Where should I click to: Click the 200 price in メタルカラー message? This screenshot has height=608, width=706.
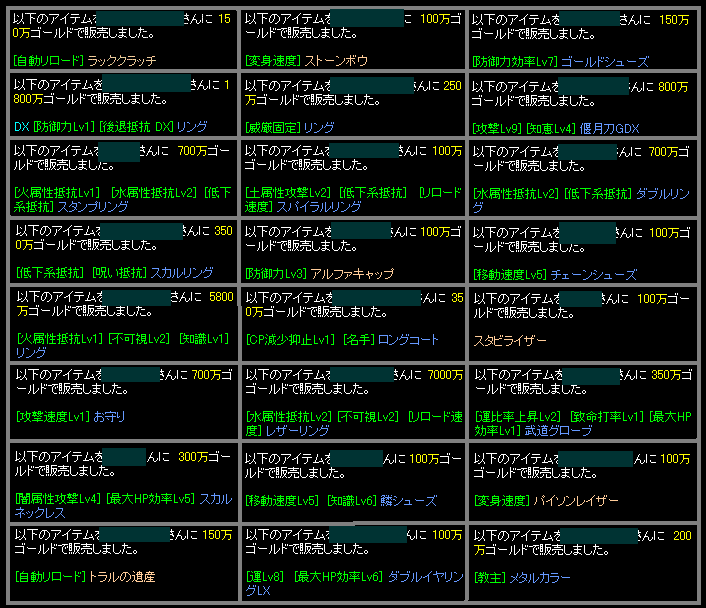(682, 535)
